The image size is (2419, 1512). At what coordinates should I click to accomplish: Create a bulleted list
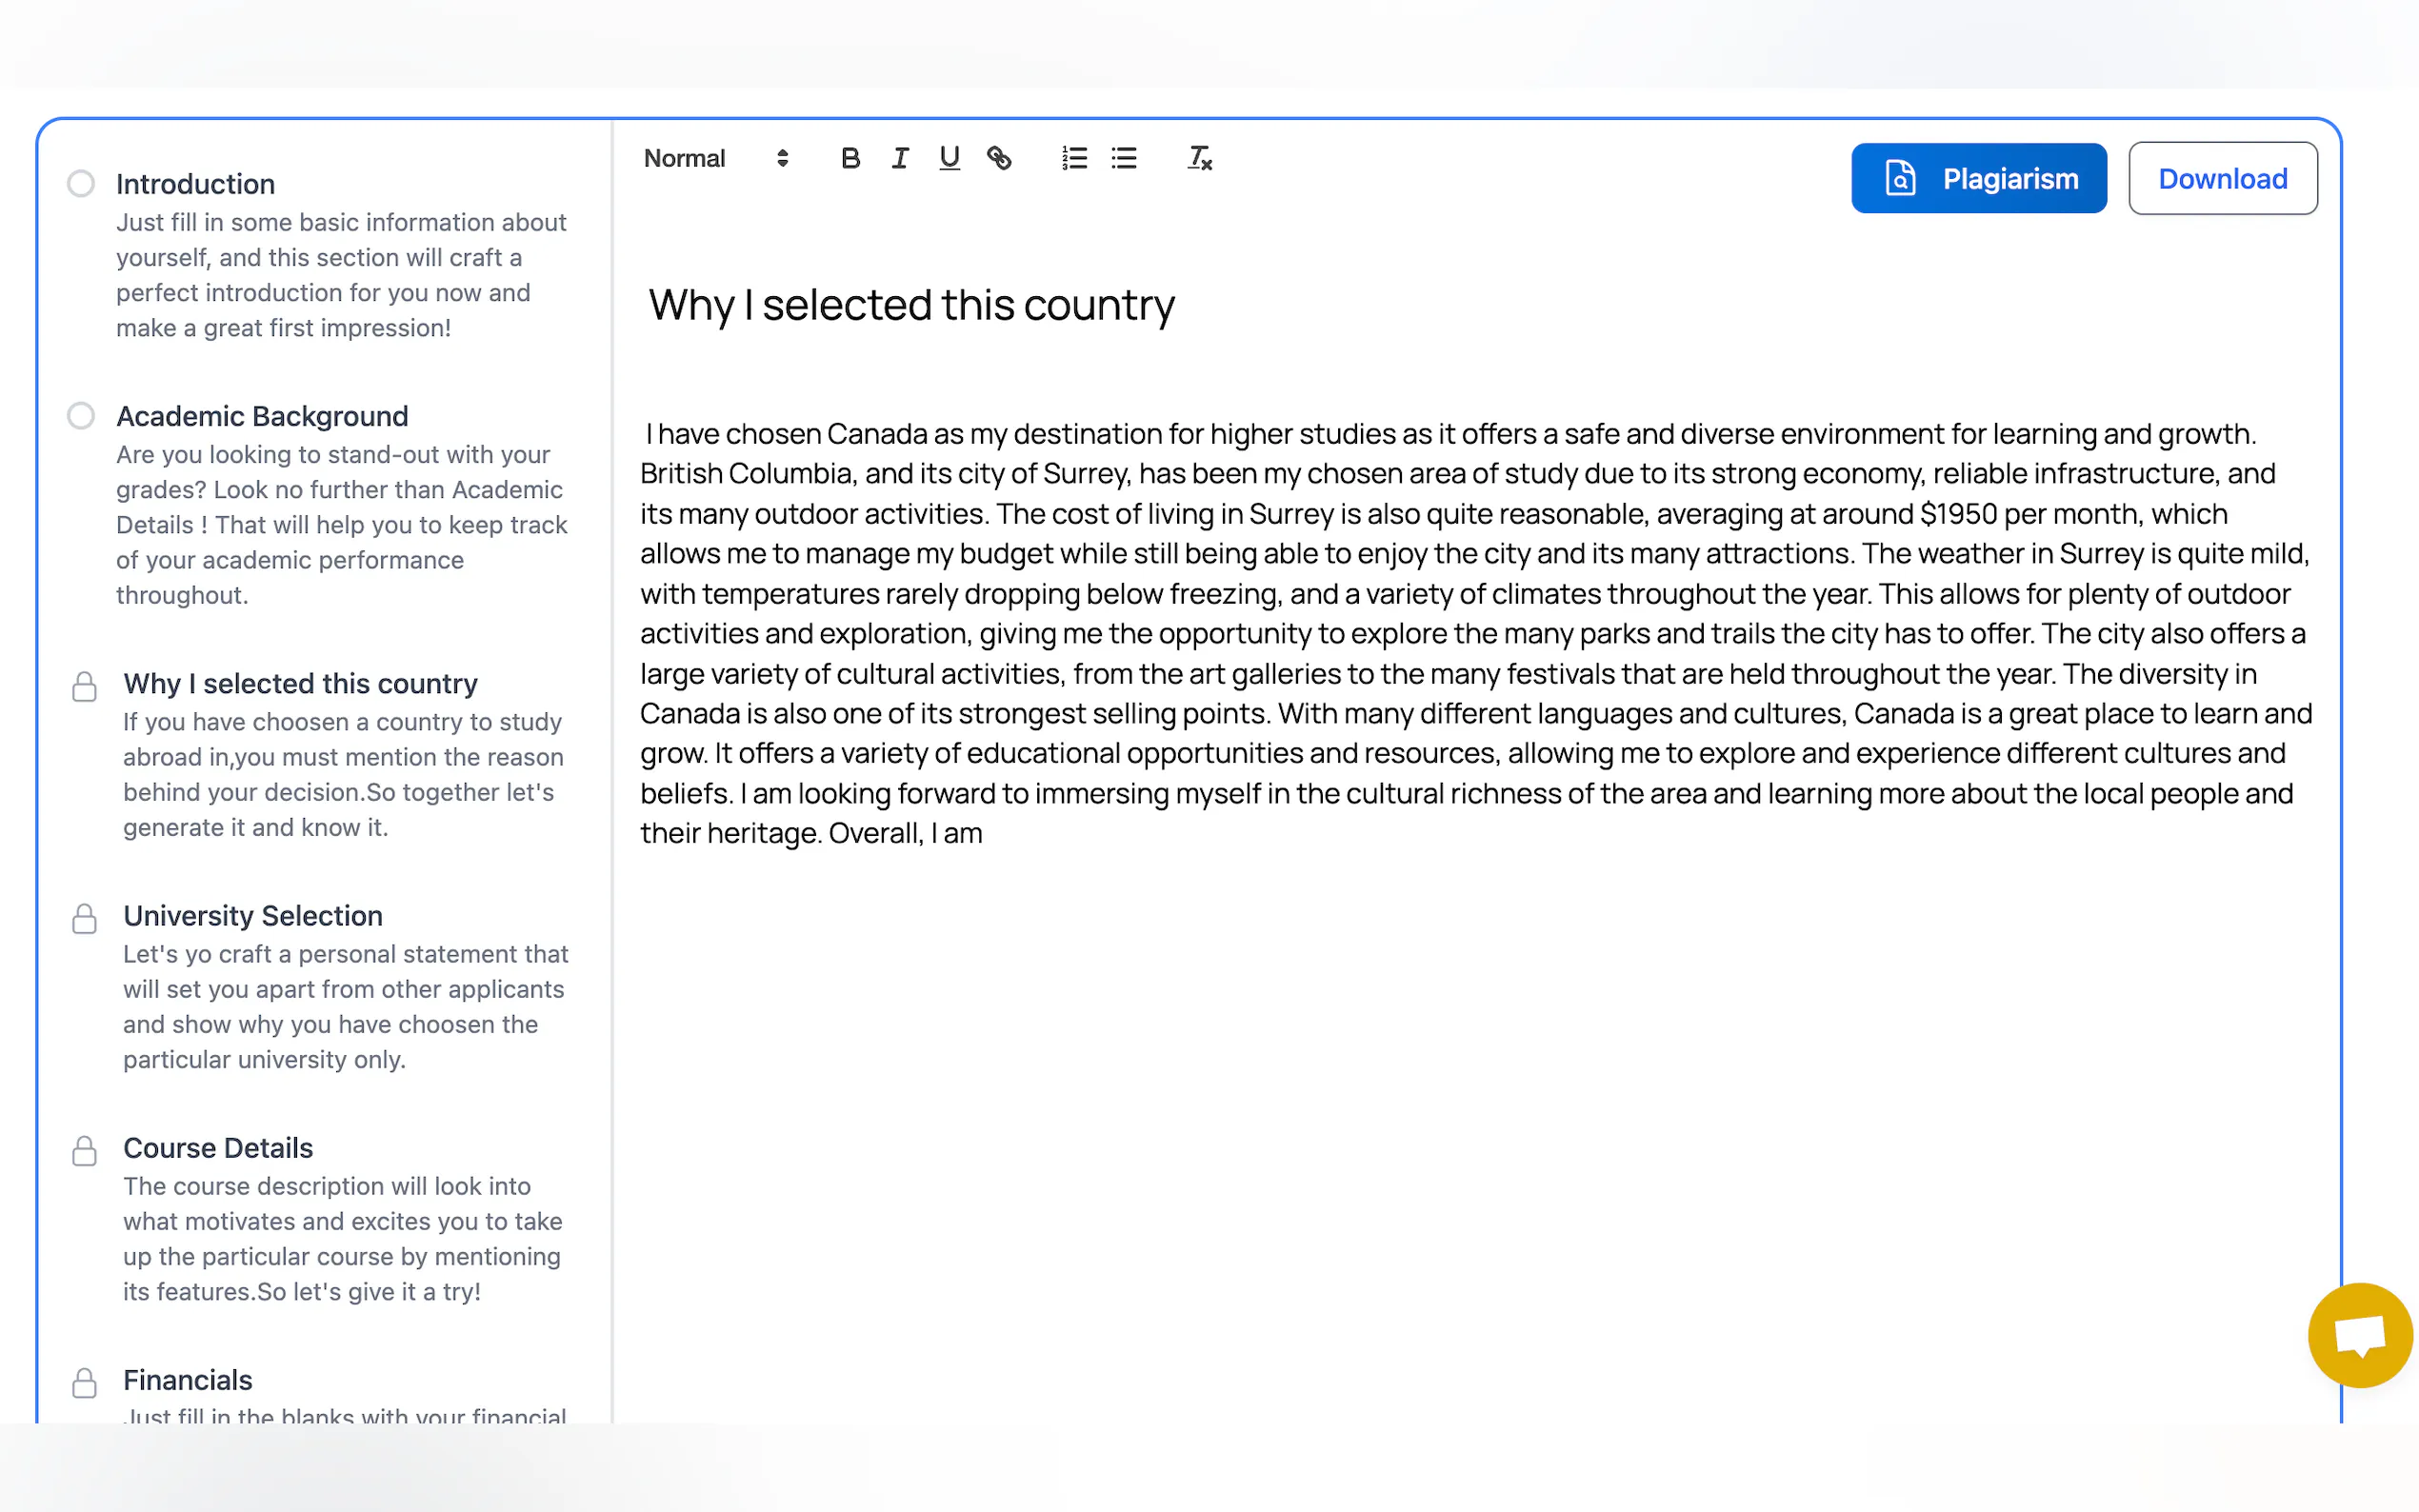1124,158
